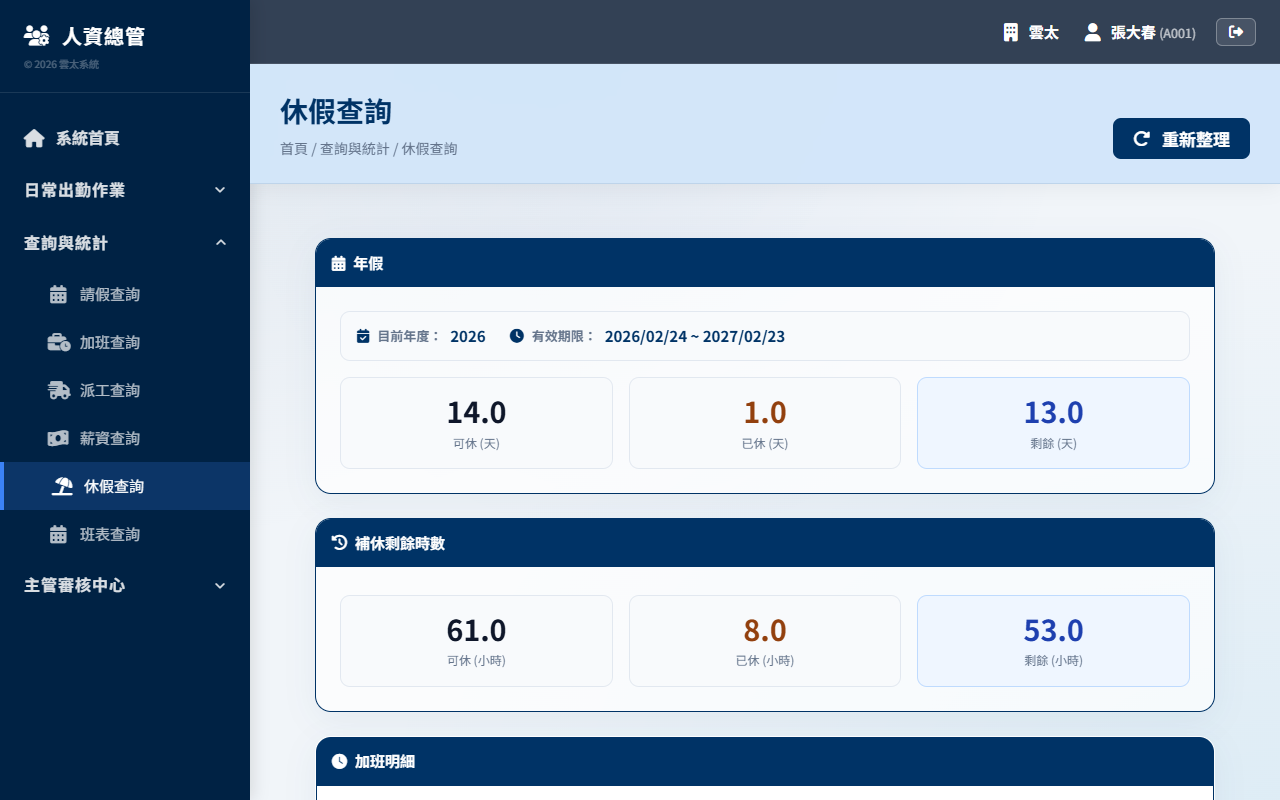Open 系統首頁 menu item
1280x800 pixels.
tap(125, 138)
